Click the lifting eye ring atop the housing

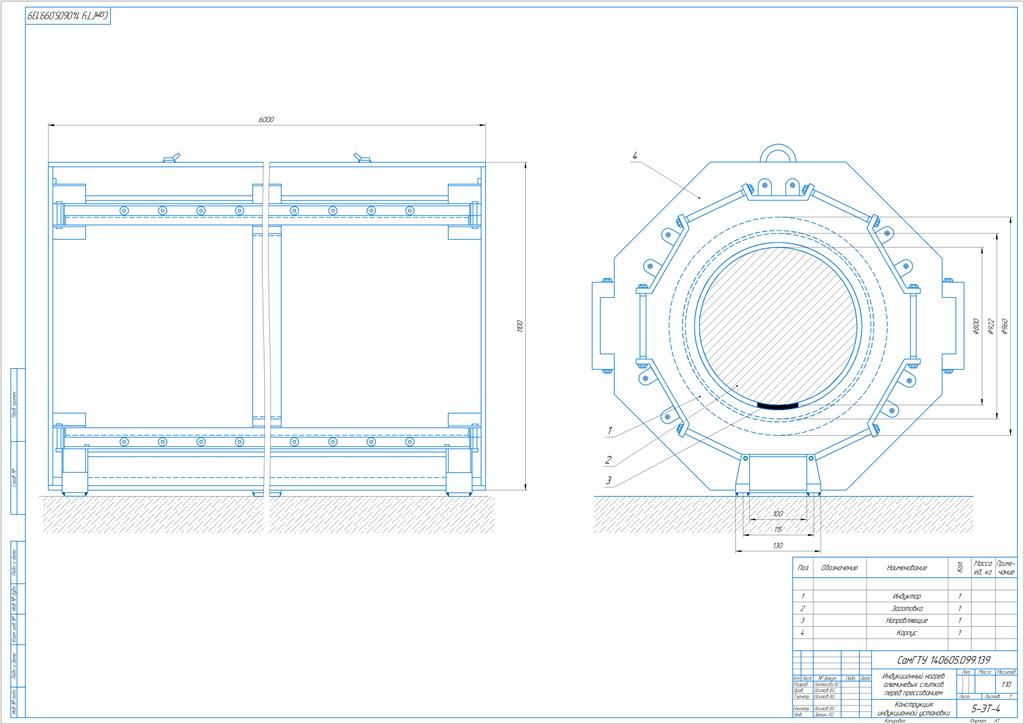coord(777,154)
